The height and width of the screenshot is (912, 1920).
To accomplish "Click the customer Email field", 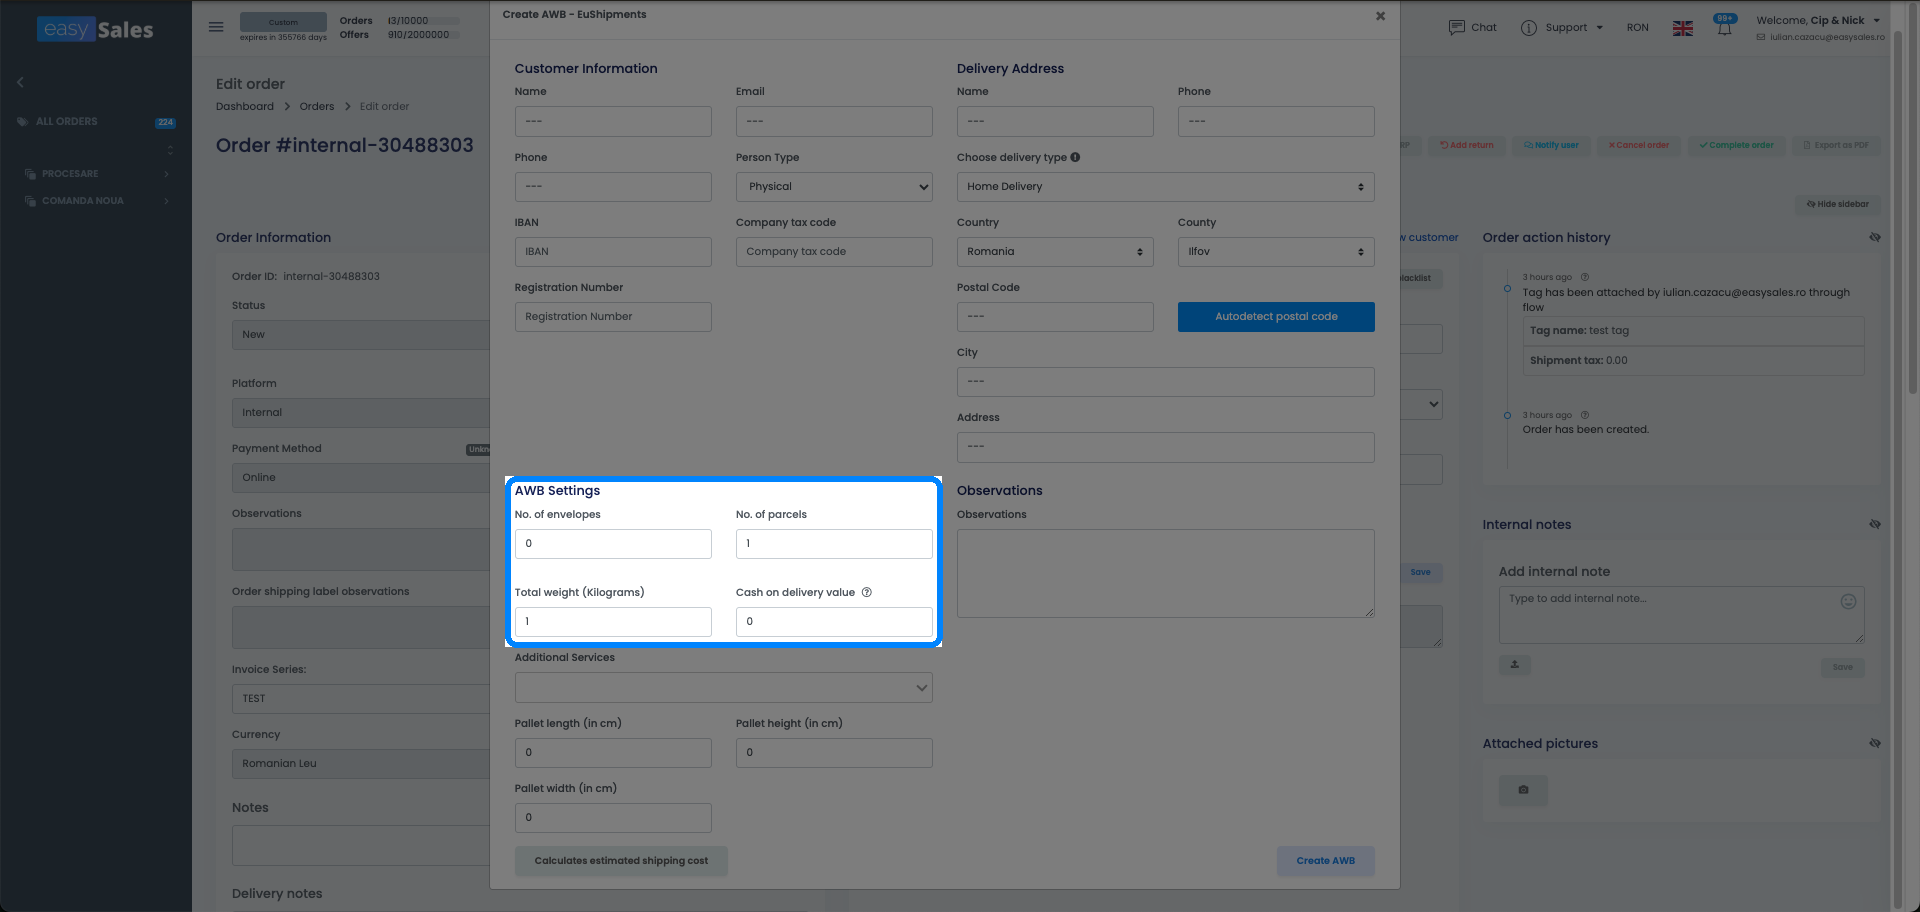I will pos(834,122).
